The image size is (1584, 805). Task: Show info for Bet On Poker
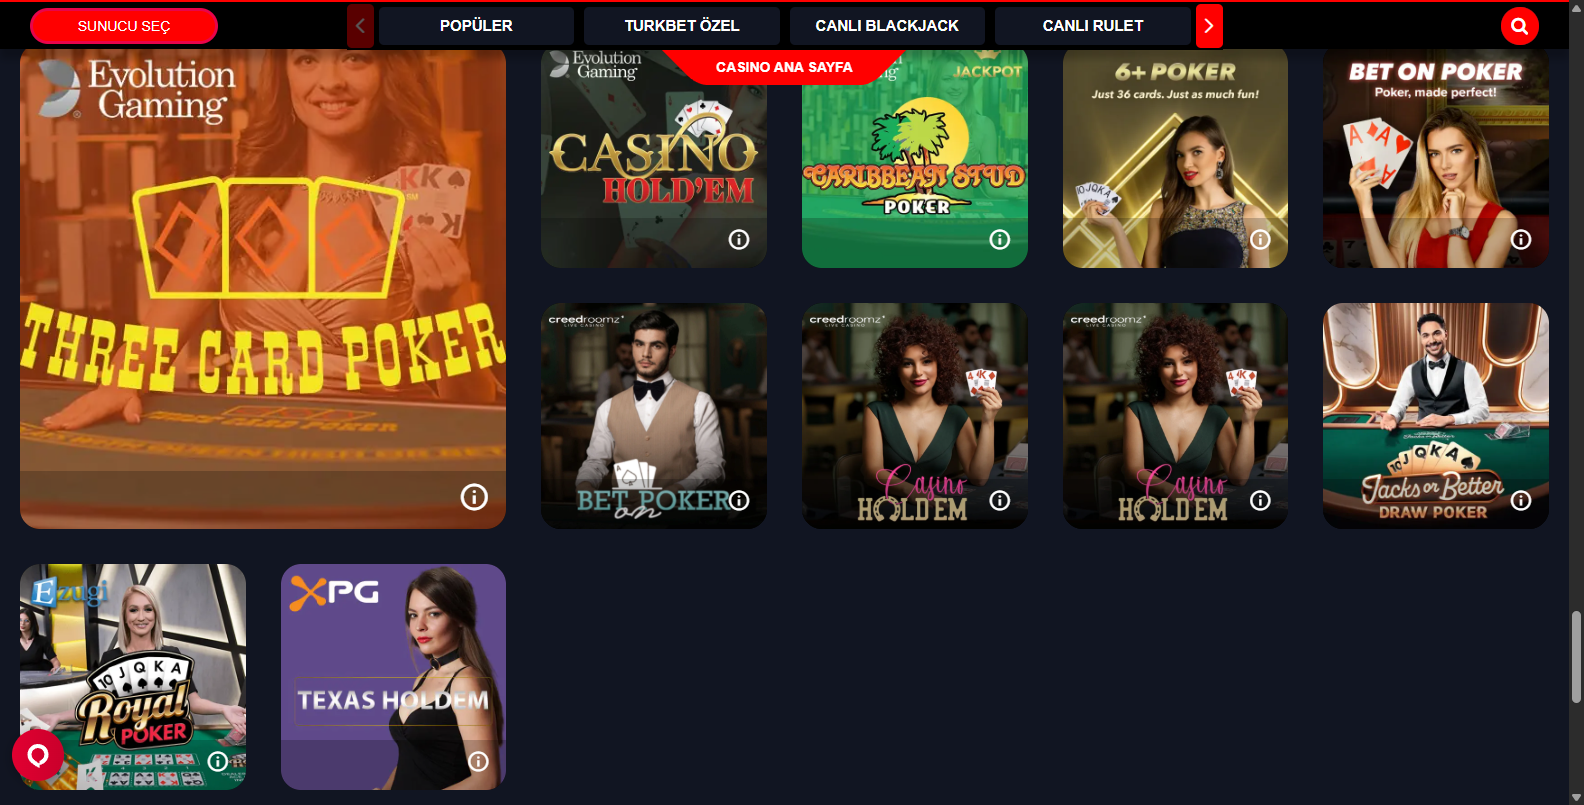tap(1521, 240)
